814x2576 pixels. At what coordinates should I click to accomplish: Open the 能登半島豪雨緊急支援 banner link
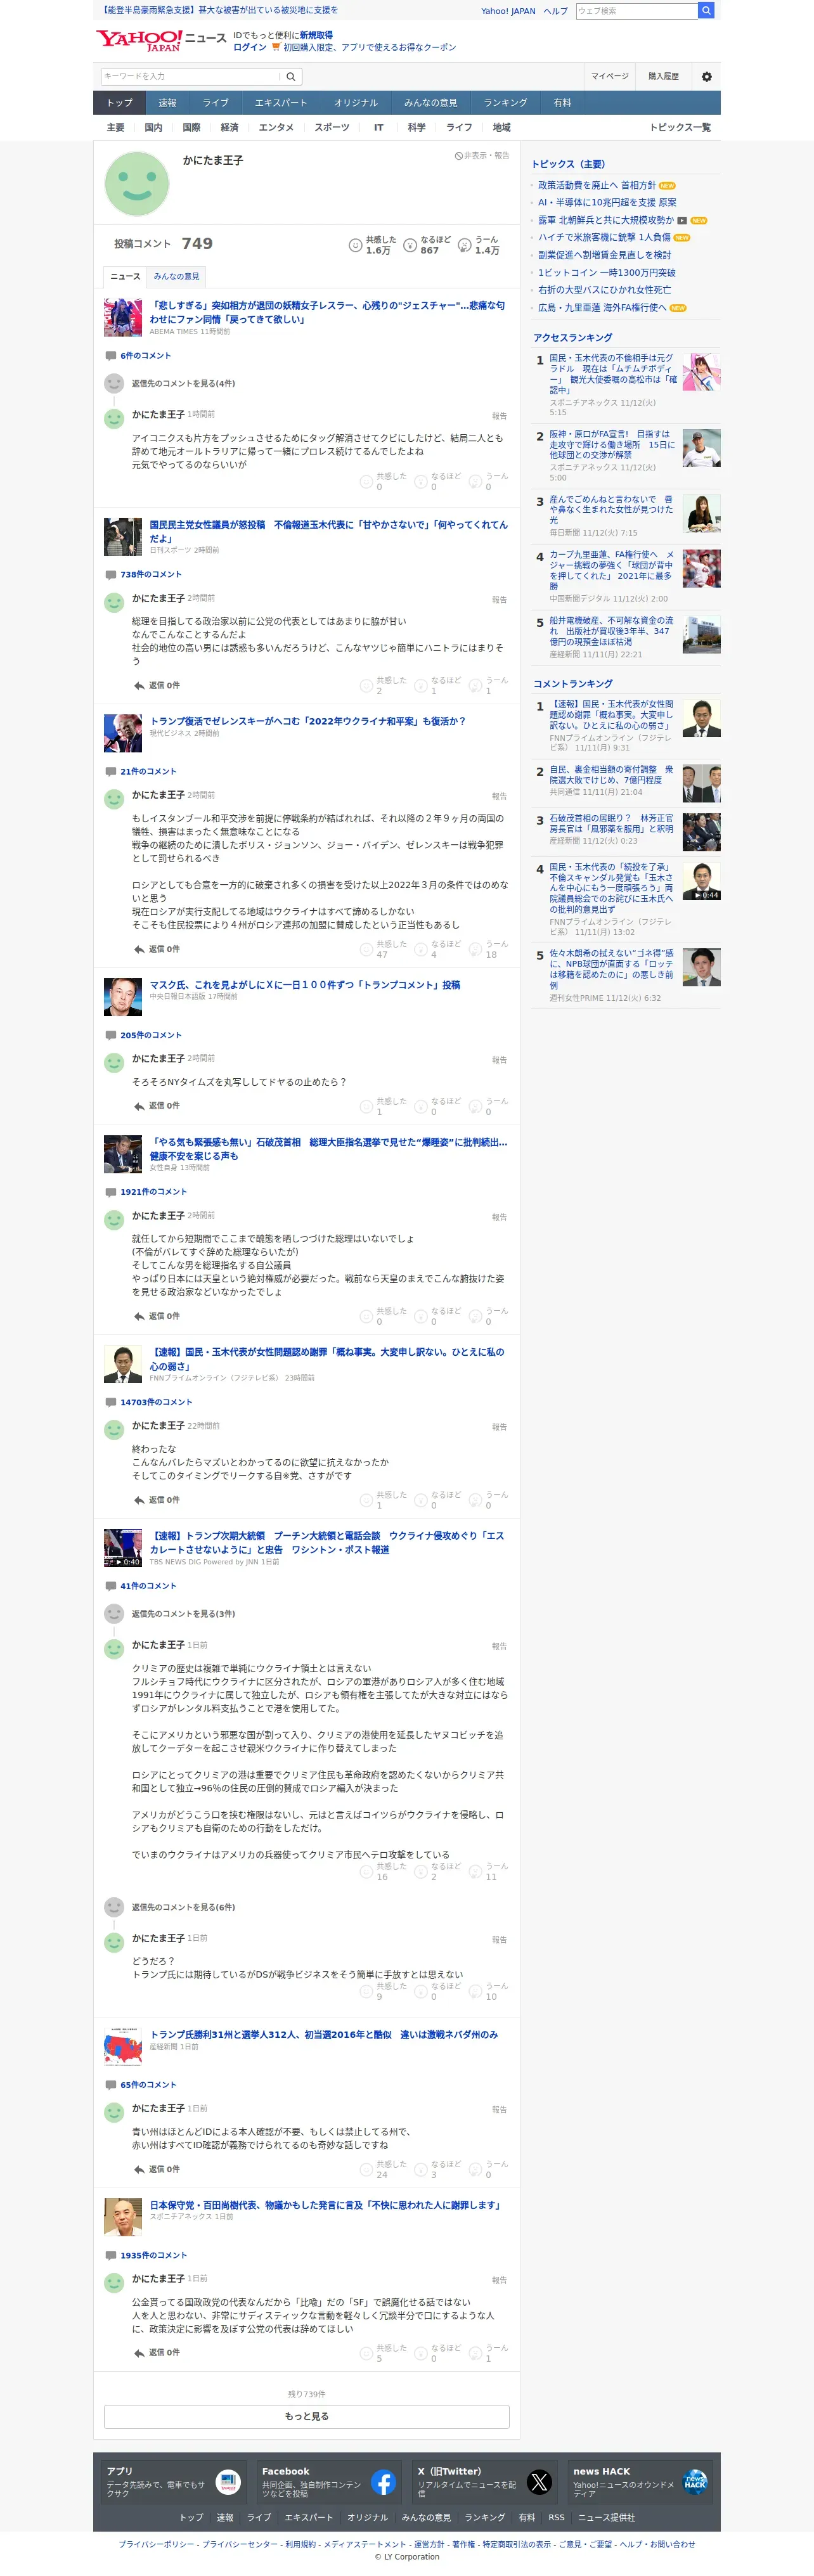click(x=219, y=10)
